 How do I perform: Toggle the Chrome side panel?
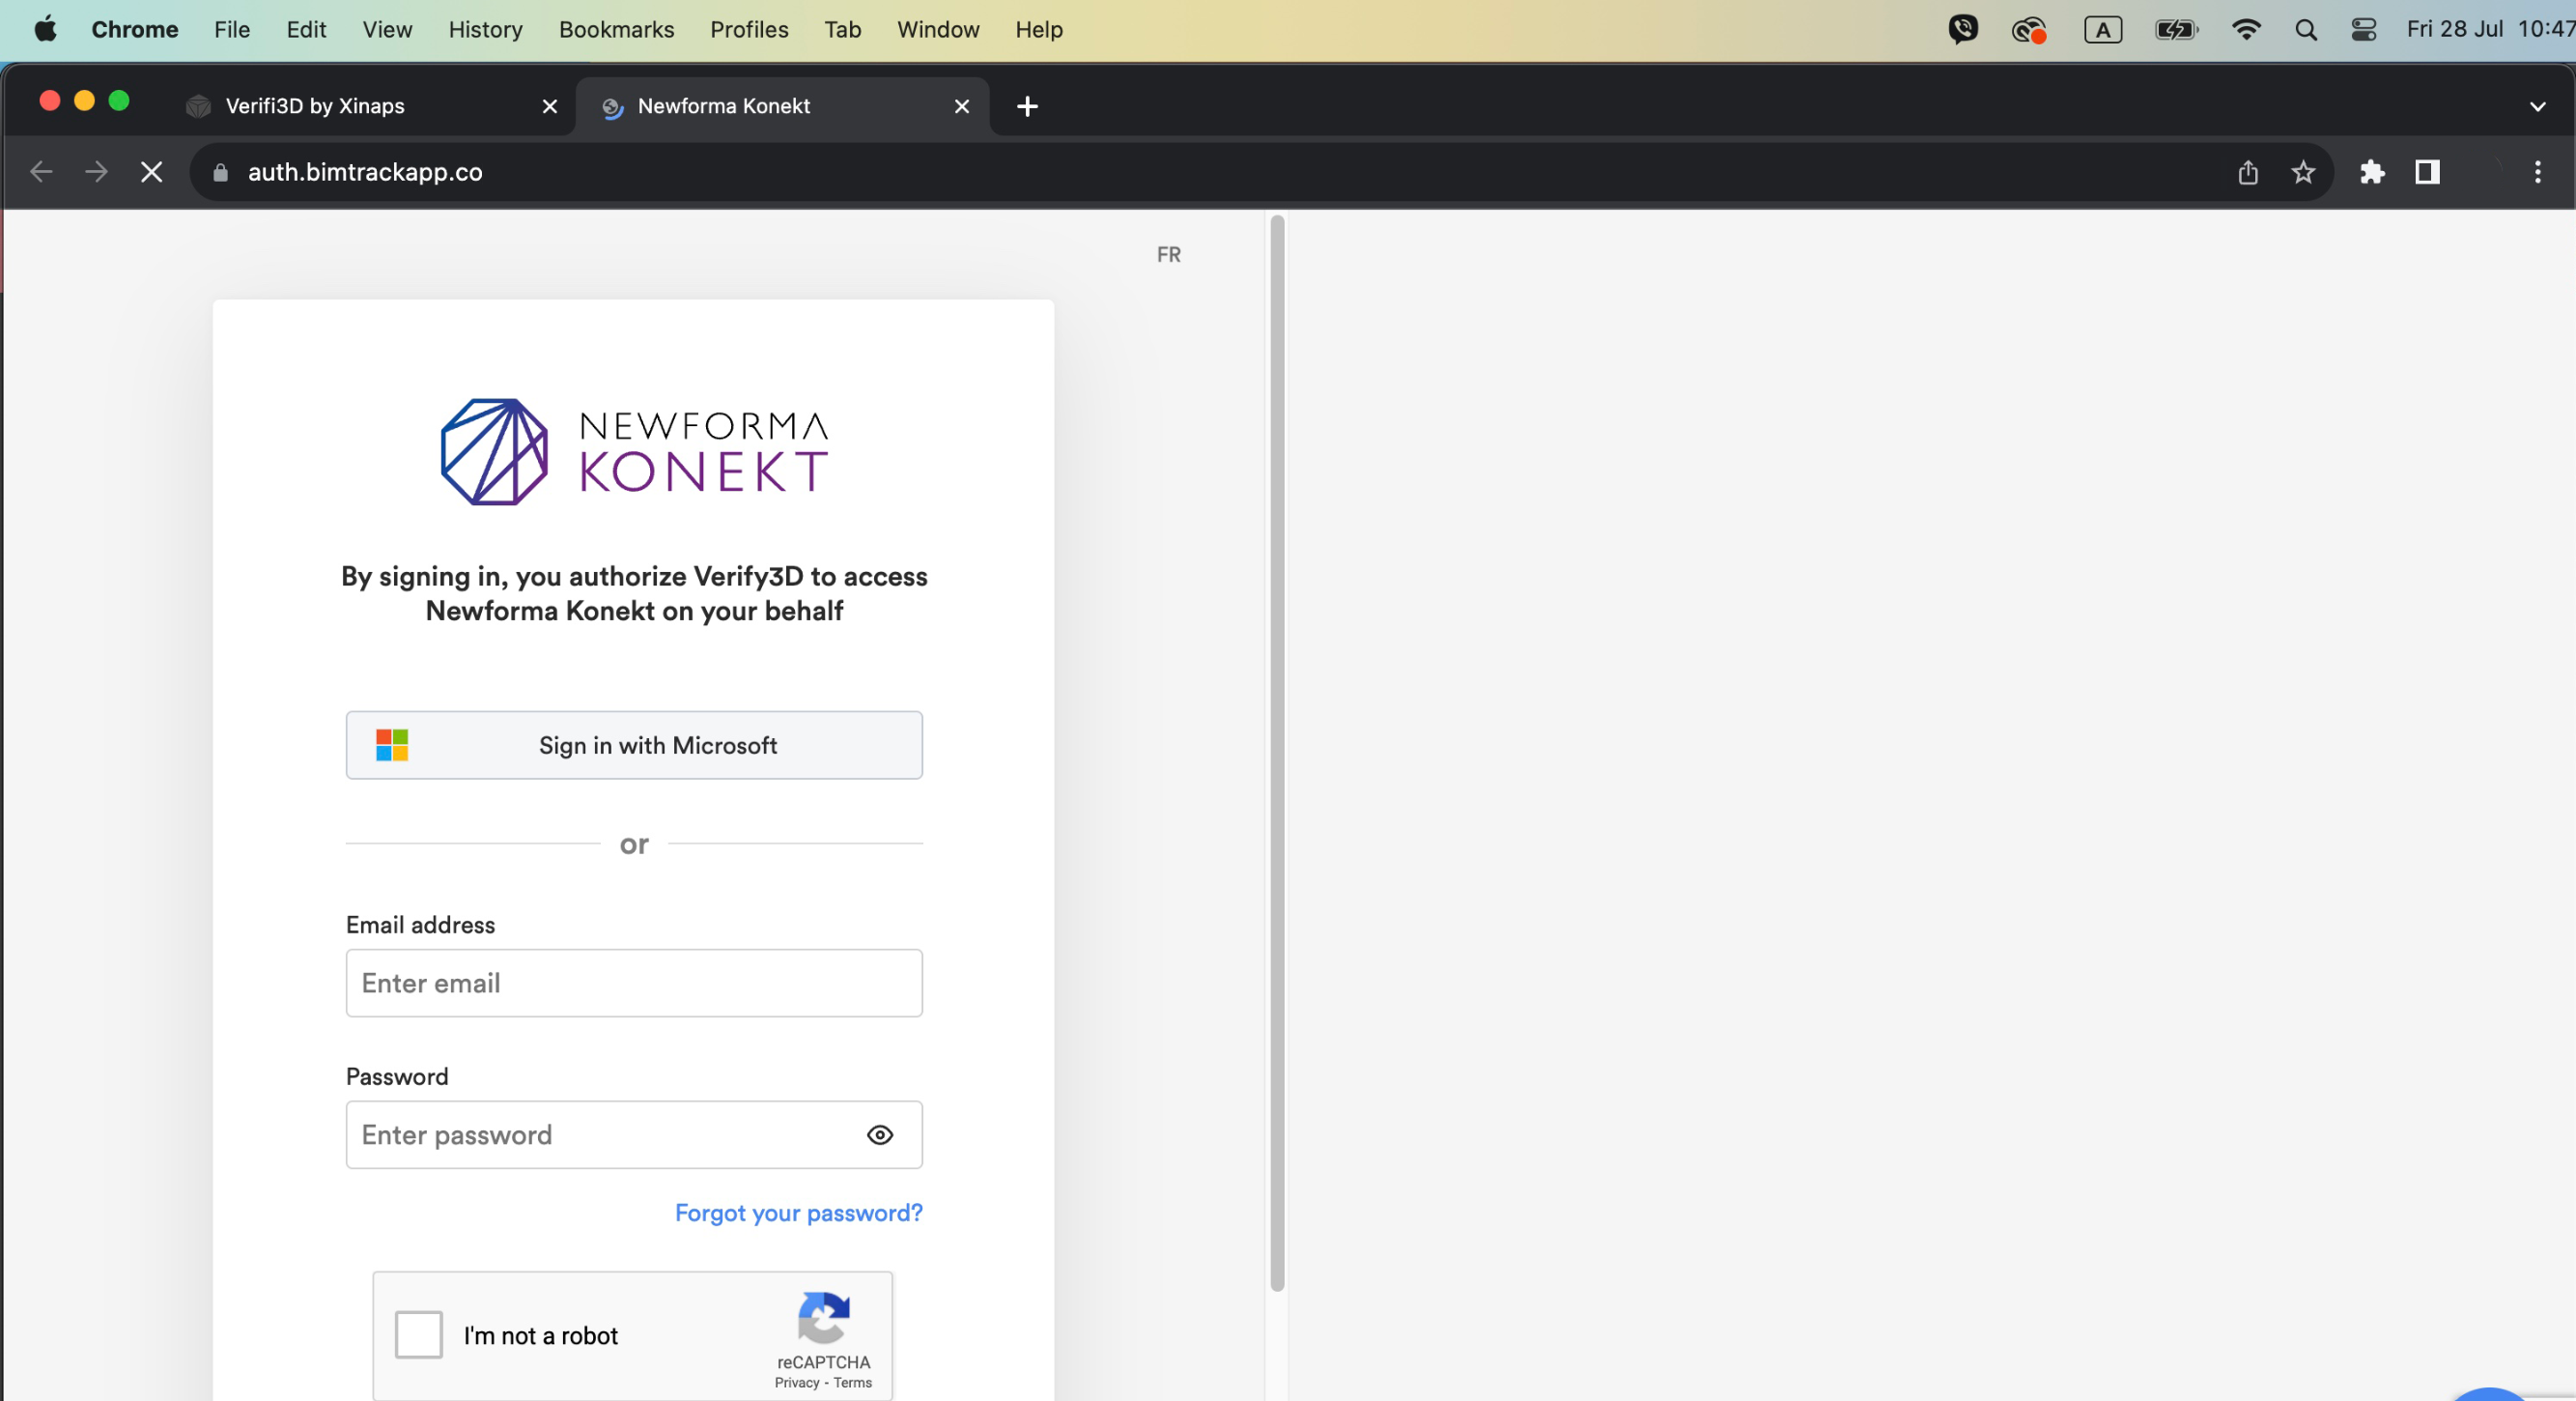click(x=2428, y=172)
